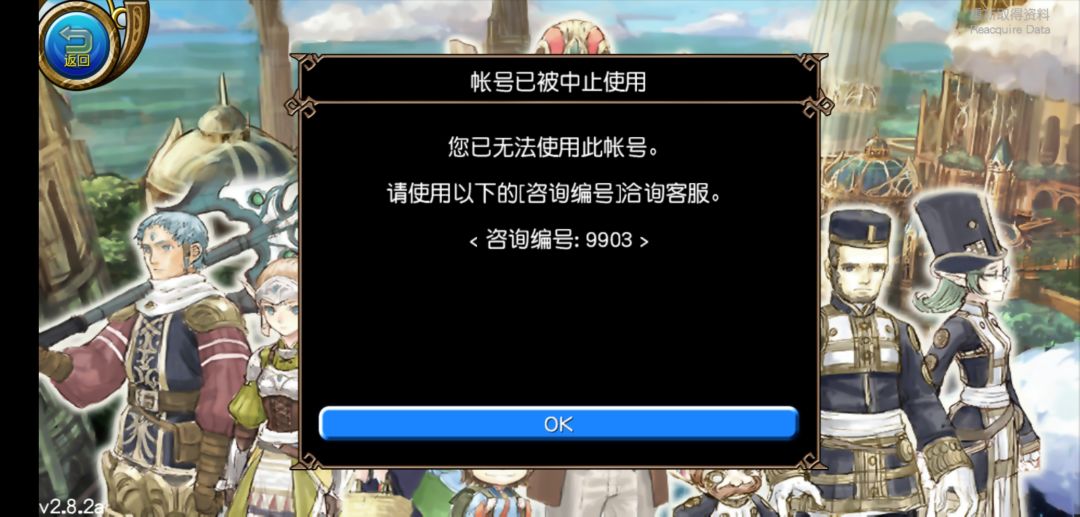This screenshot has height=517, width=1080.
Task: Tap the Reacquire Data link
Action: (1010, 22)
